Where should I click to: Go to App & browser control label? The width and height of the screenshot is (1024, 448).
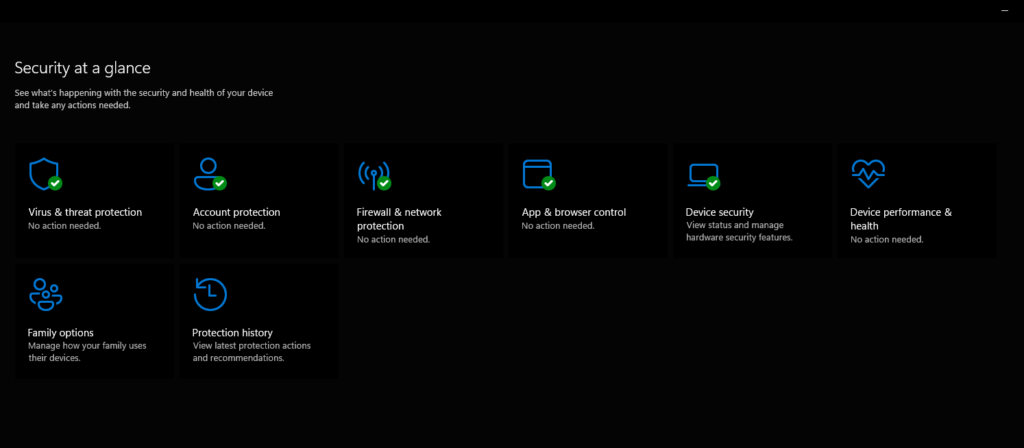point(574,212)
